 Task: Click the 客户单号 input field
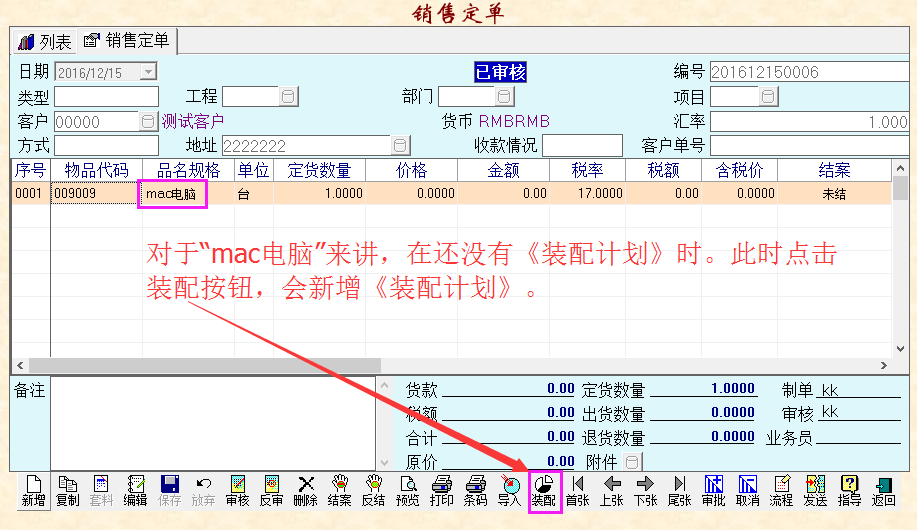pyautogui.click(x=809, y=145)
